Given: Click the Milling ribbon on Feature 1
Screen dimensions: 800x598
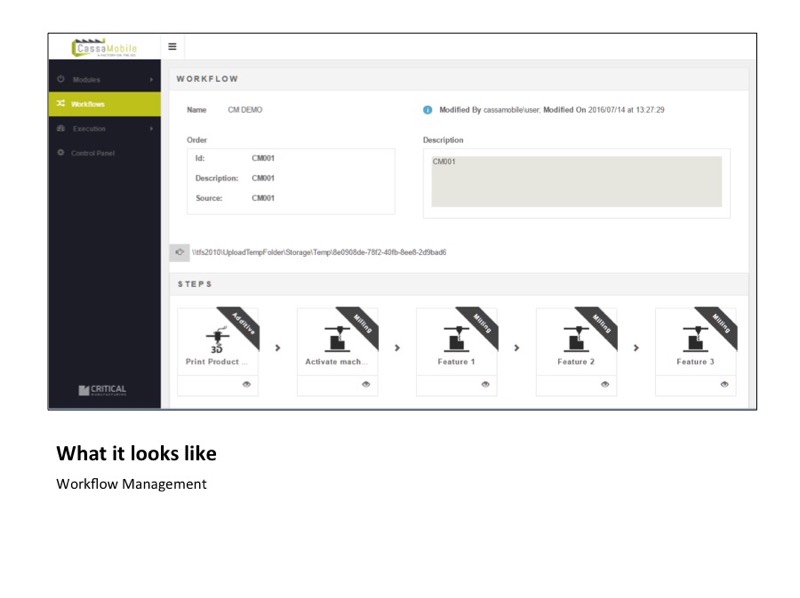Looking at the screenshot, I should 482,323.
